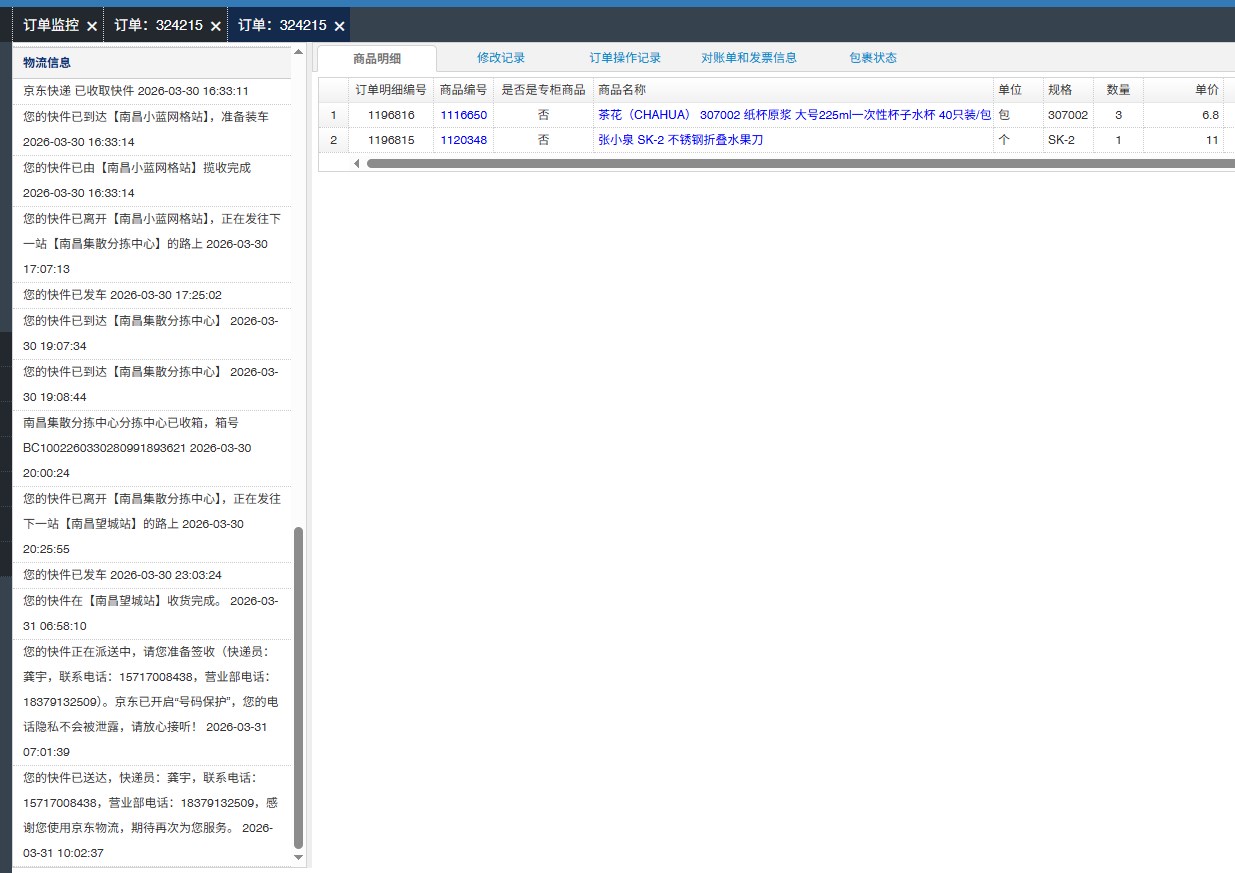Click the left arrow of the product table scrollbar
This screenshot has width=1235, height=873.
[x=357, y=163]
